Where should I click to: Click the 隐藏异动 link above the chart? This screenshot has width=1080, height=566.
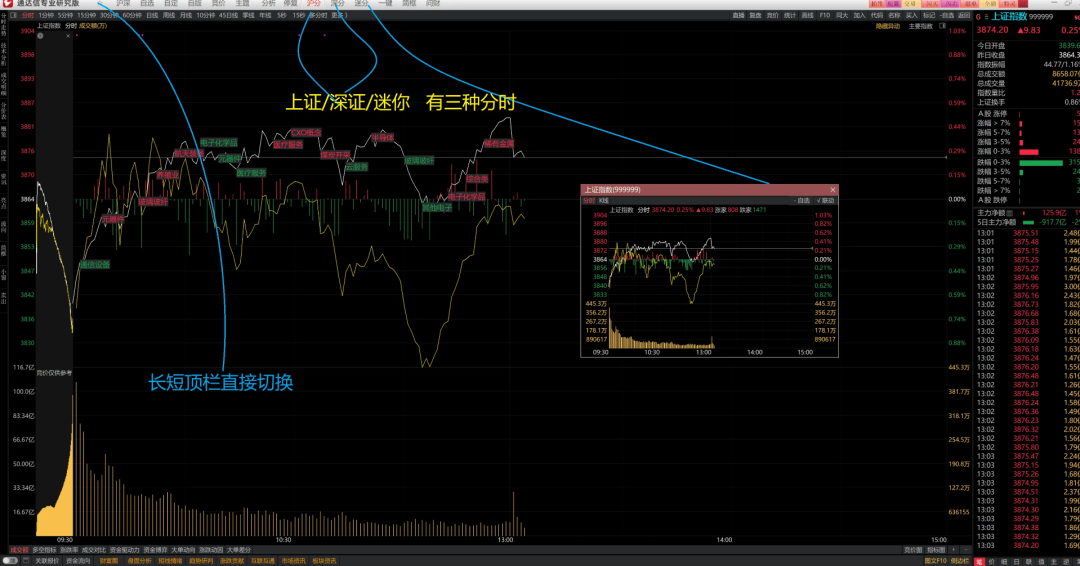pyautogui.click(x=888, y=26)
